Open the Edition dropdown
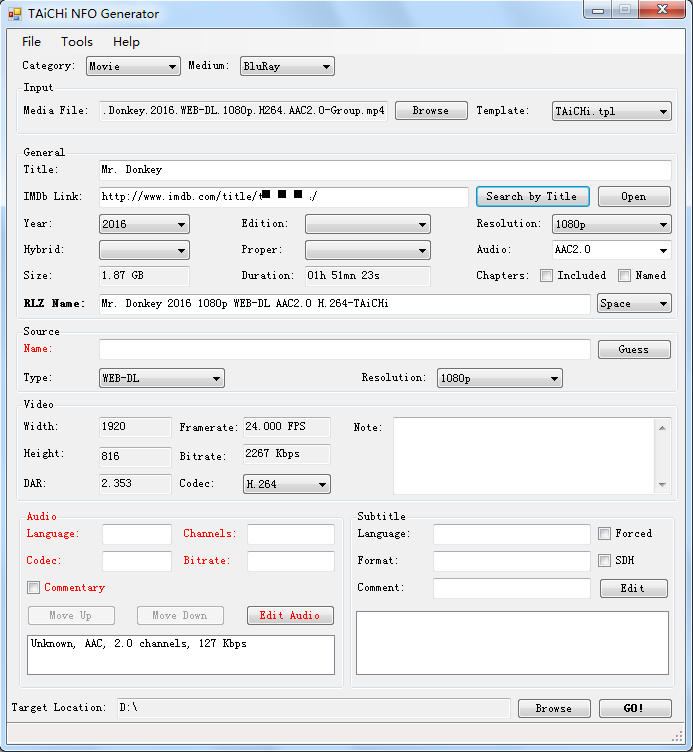The image size is (693, 752). tap(367, 224)
